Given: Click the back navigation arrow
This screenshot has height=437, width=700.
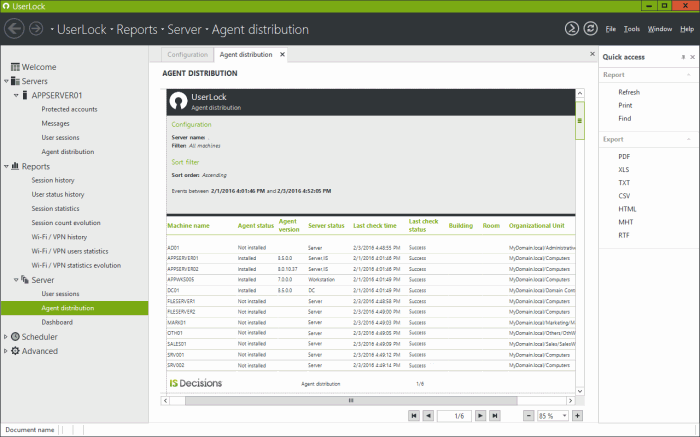Looking at the screenshot, I should pyautogui.click(x=14, y=29).
